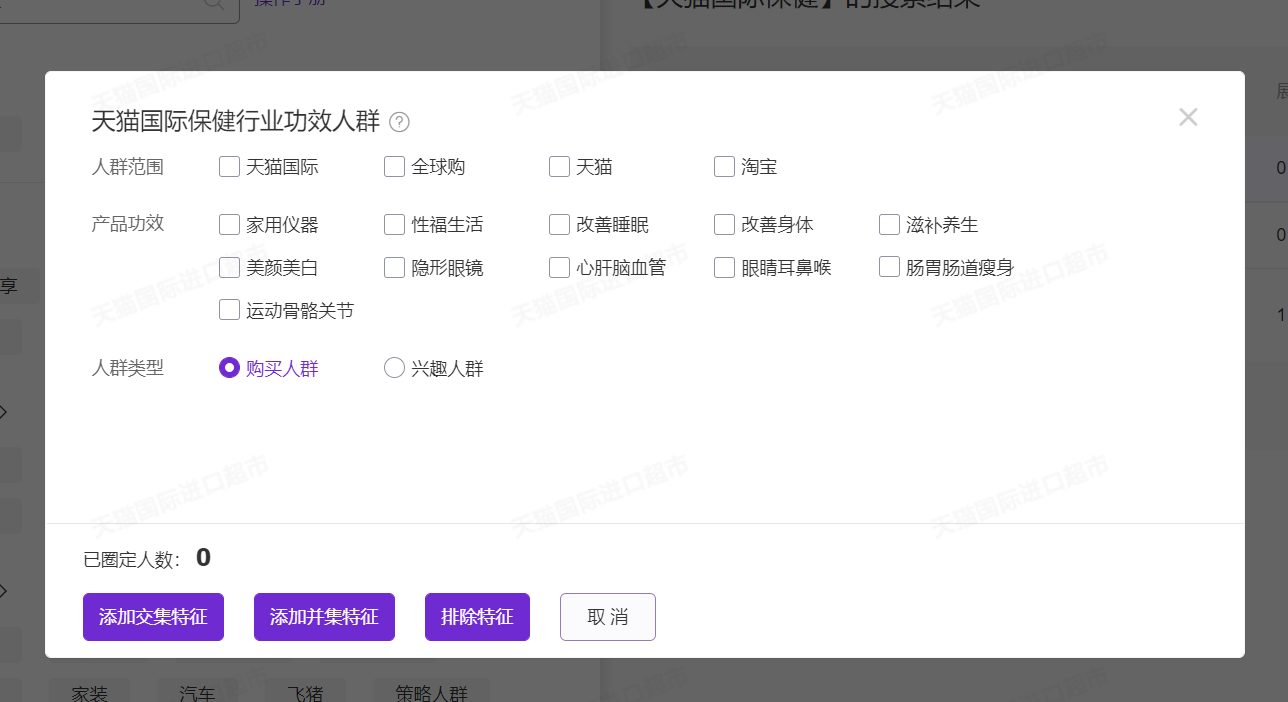Check the 全球购 checkbox
Image resolution: width=1288 pixels, height=702 pixels.
click(394, 167)
